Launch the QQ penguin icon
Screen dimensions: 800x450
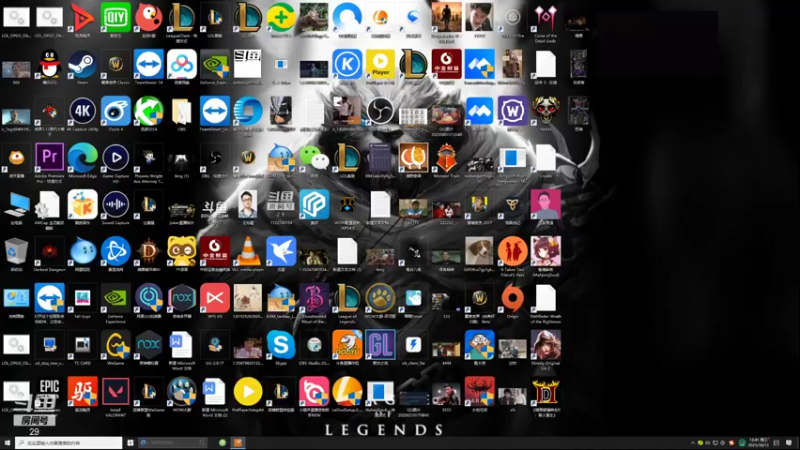pyautogui.click(x=49, y=64)
